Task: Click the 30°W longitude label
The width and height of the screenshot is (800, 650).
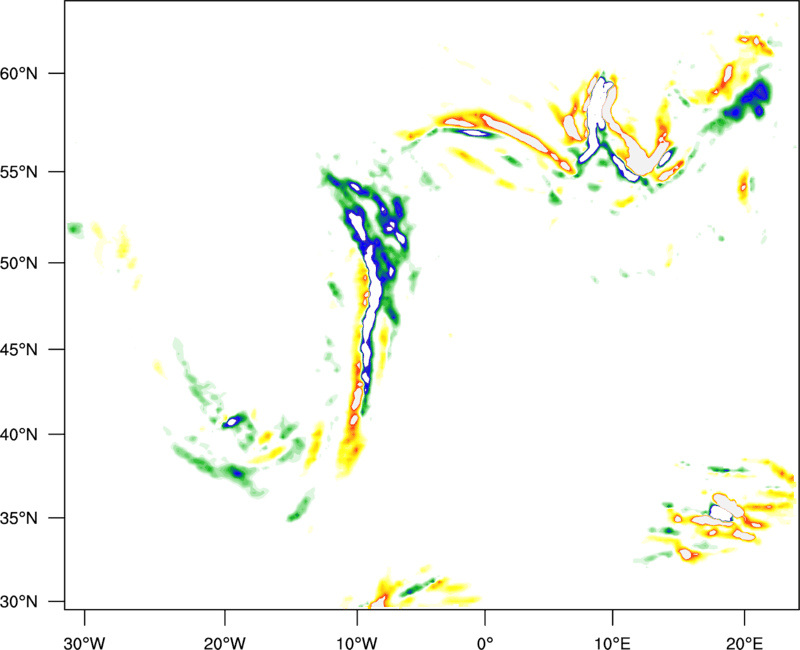Action: (x=84, y=643)
